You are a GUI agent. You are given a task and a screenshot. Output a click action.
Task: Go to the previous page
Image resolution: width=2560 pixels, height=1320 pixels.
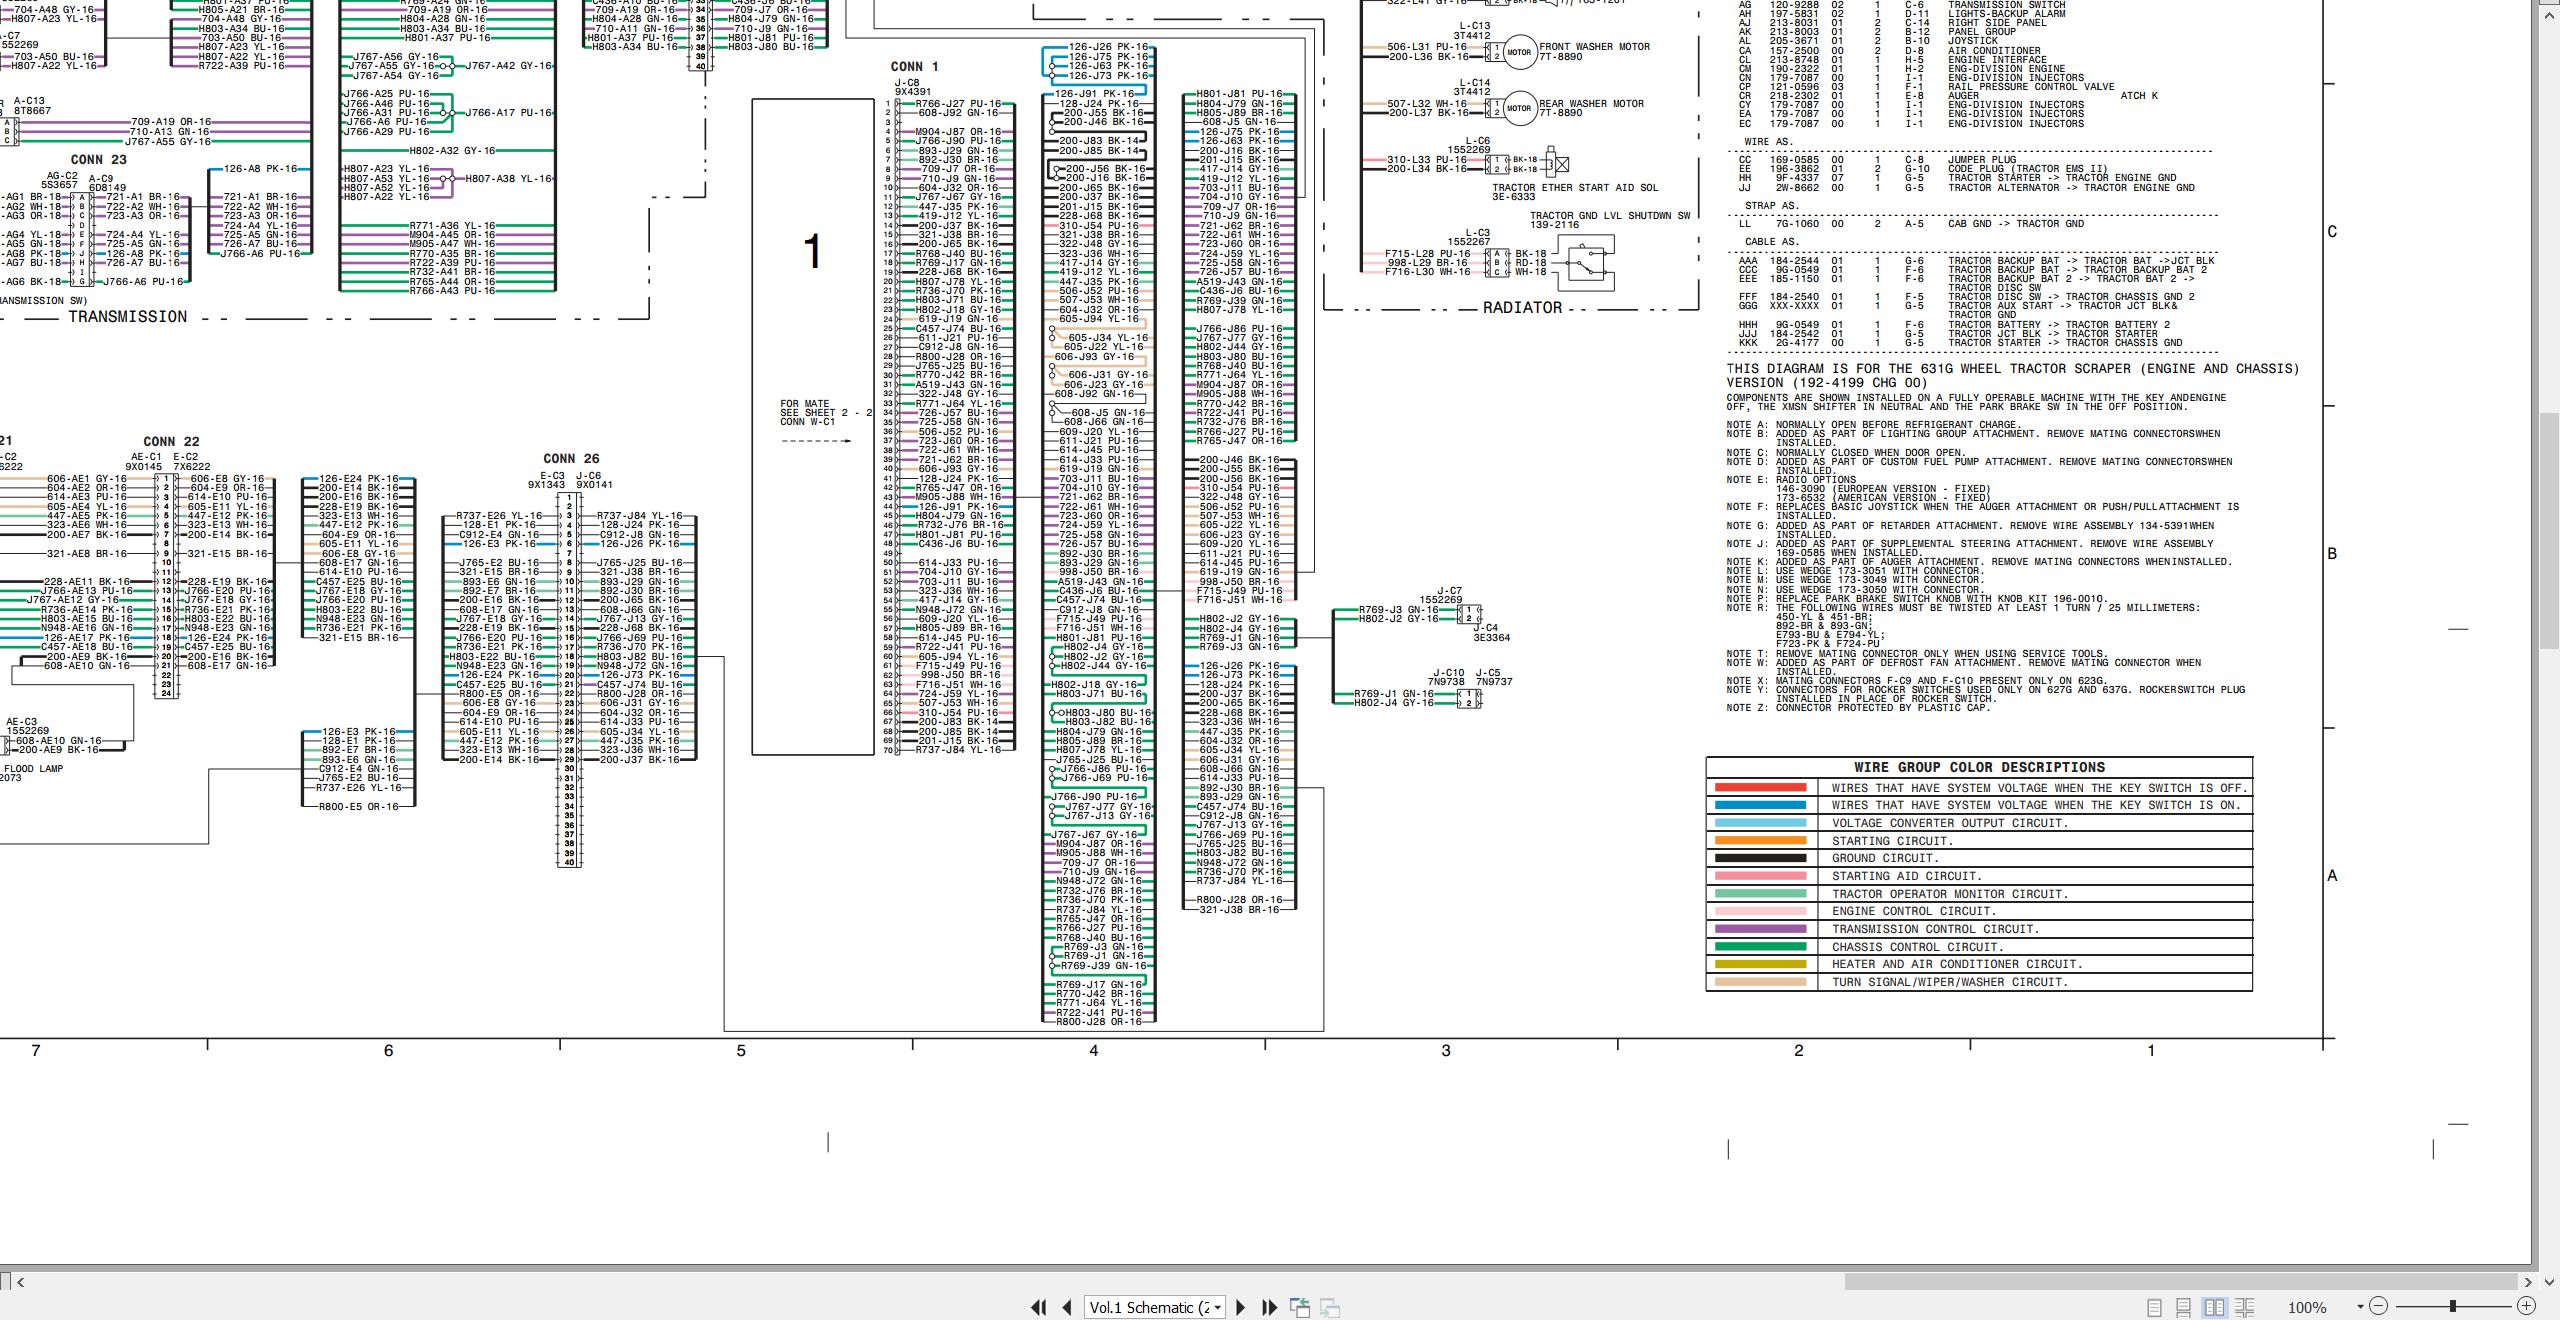click(1067, 1307)
